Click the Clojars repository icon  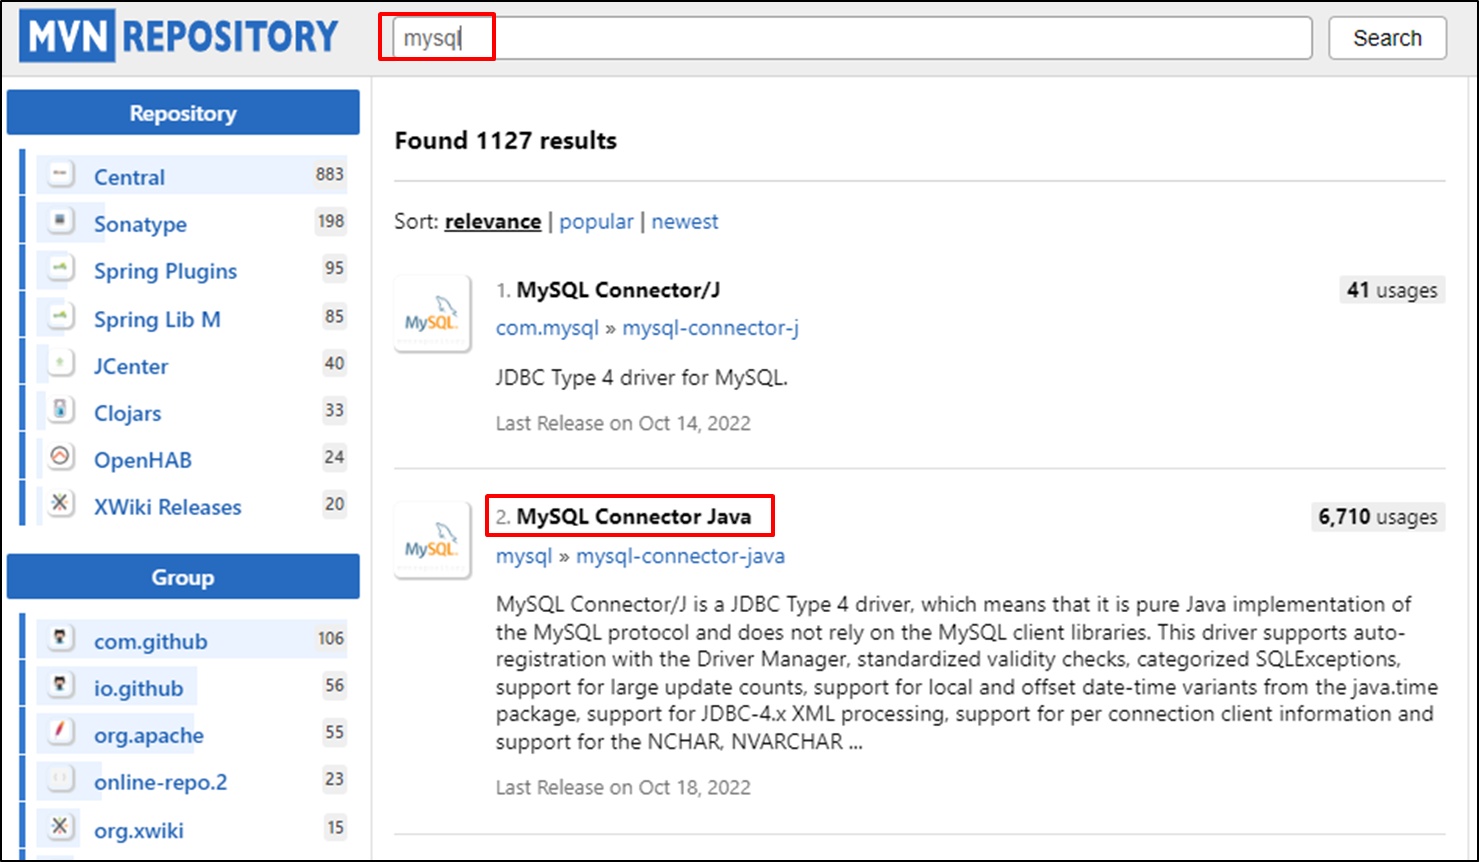click(x=62, y=410)
